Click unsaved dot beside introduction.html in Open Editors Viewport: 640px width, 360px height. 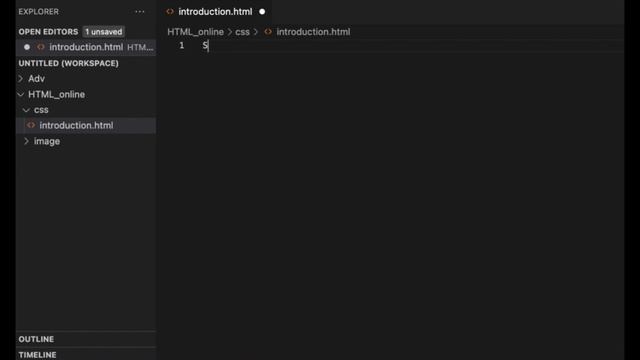point(27,47)
